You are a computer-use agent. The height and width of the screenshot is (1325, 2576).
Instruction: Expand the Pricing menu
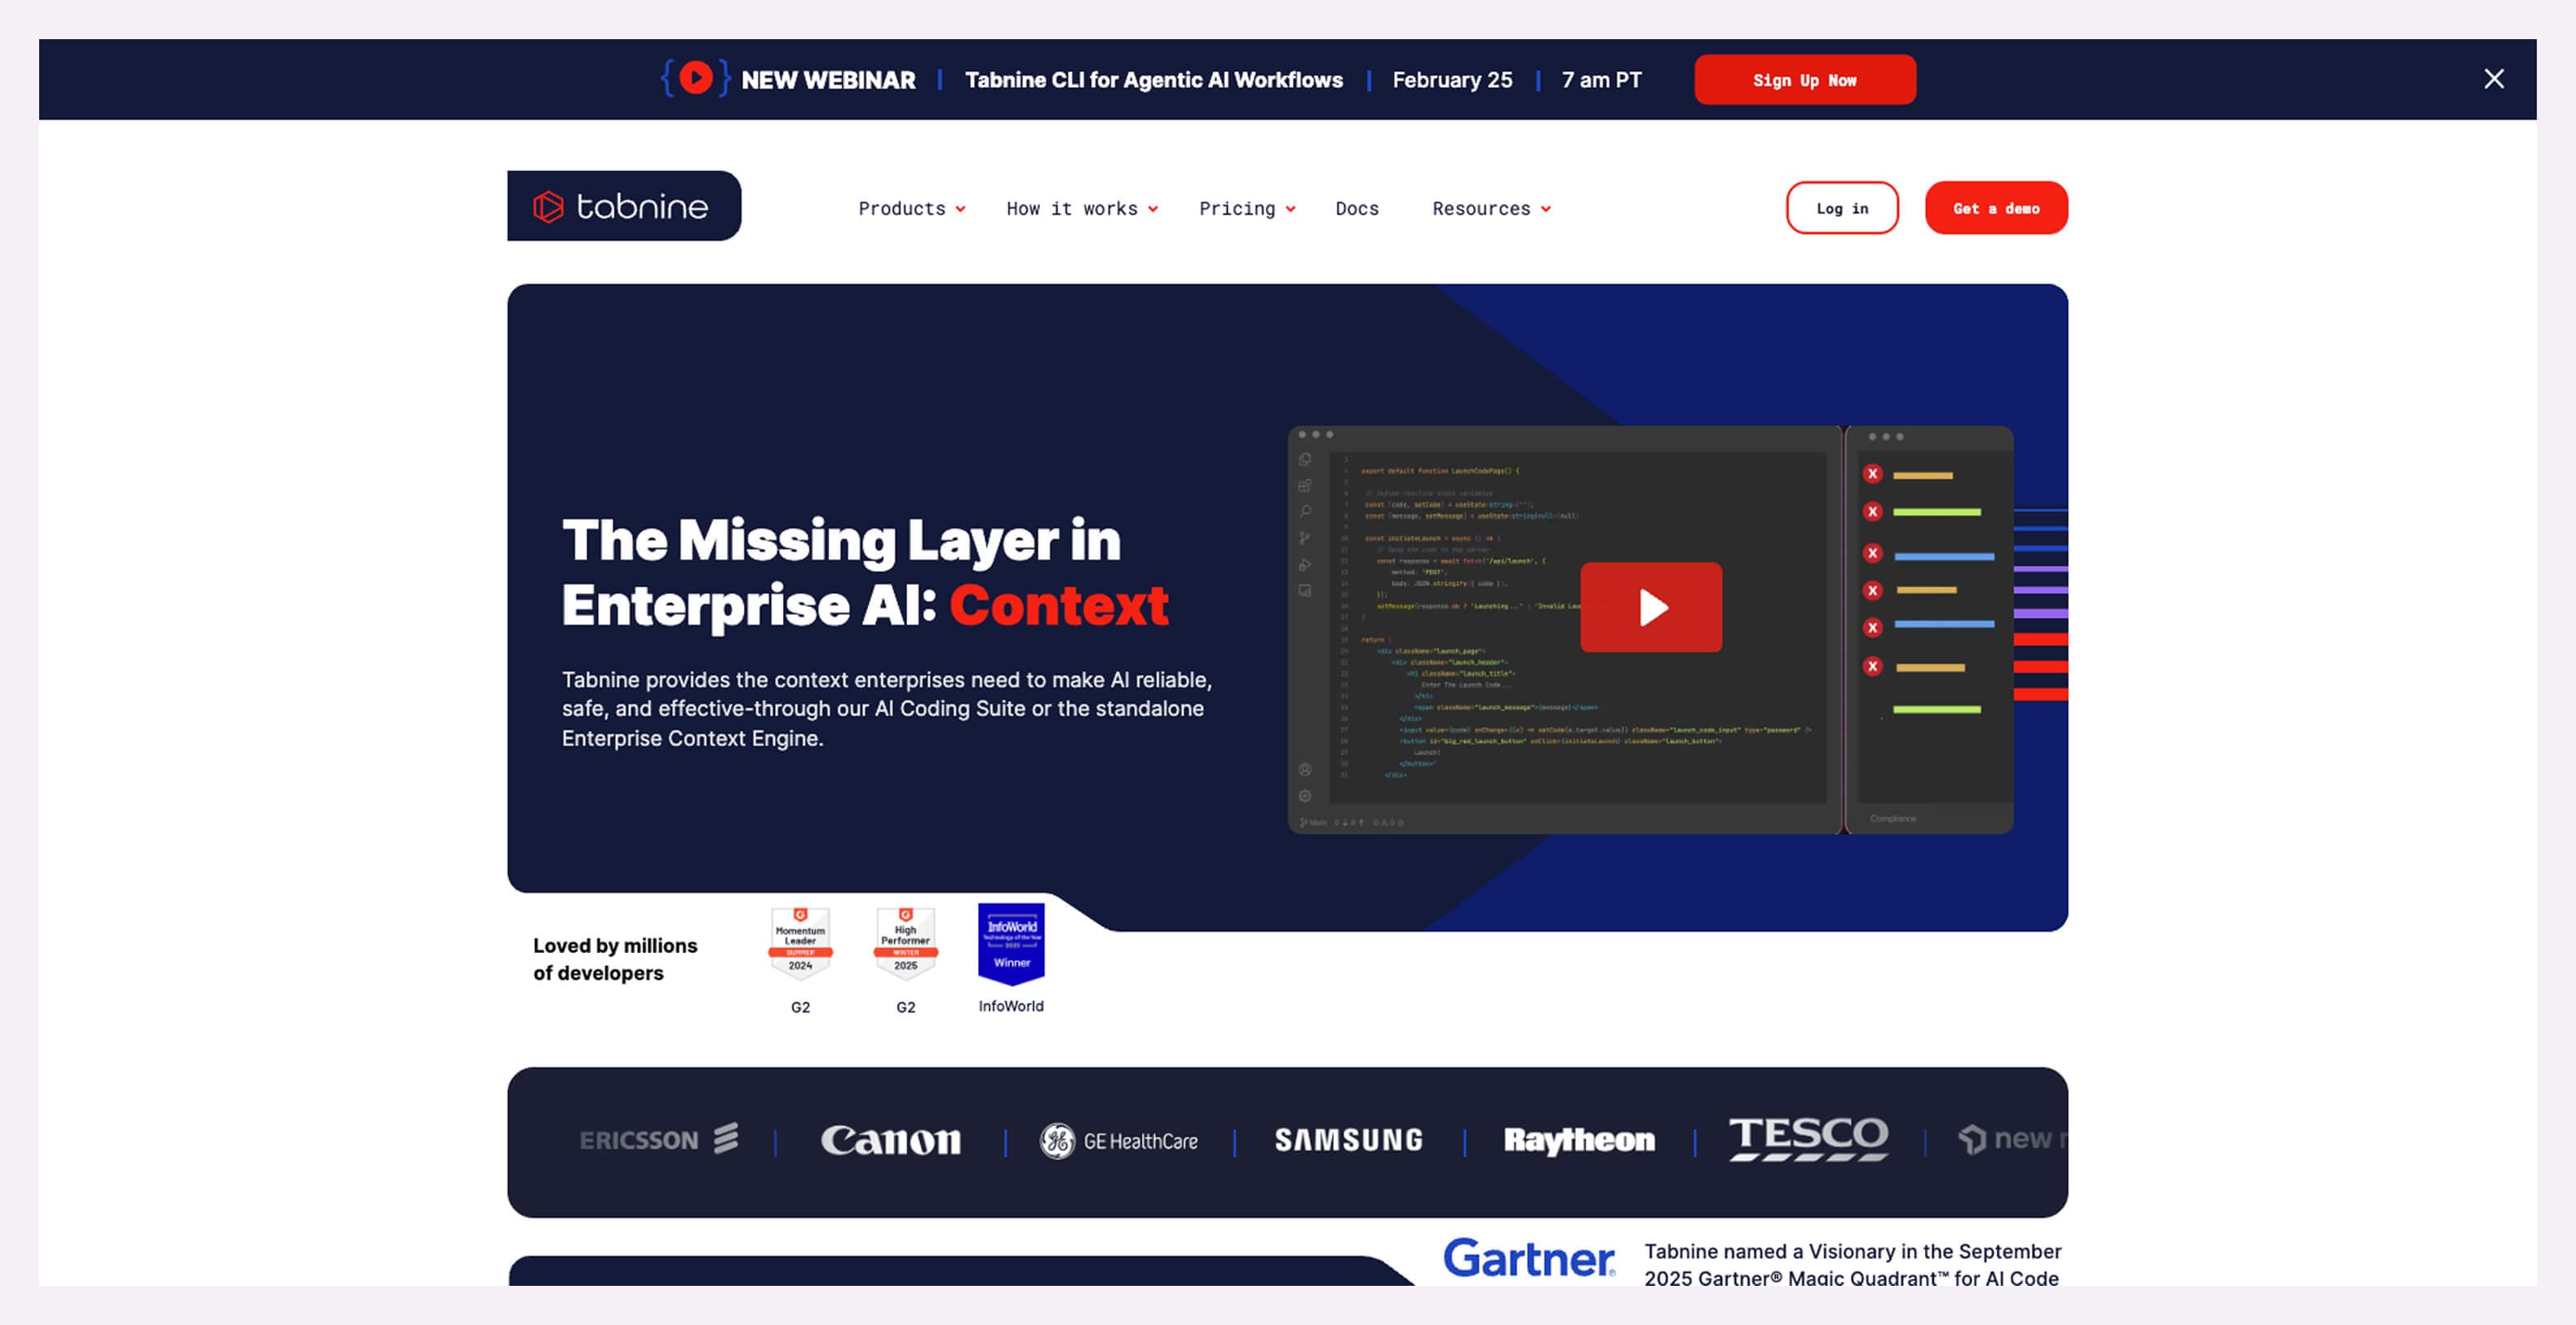pyautogui.click(x=1247, y=208)
